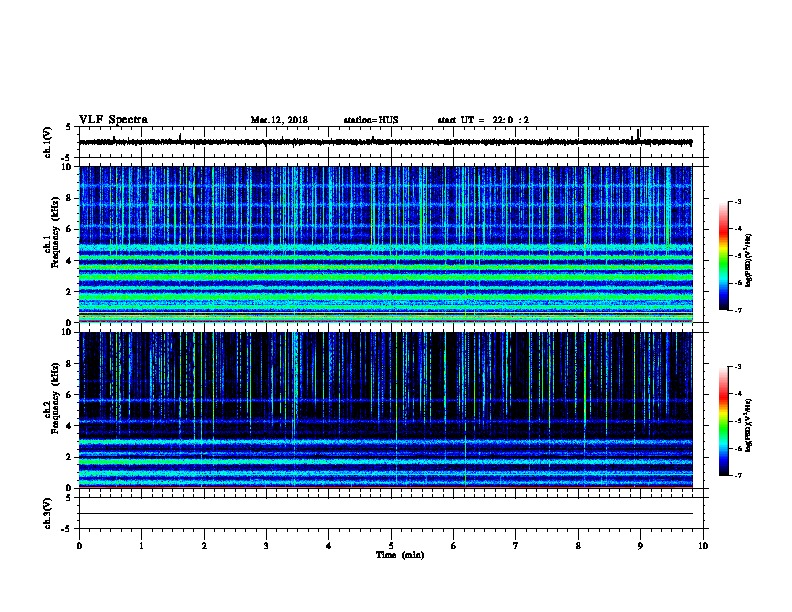
Task: Click inside the ch.2 spectrogram panel
Action: (386, 410)
